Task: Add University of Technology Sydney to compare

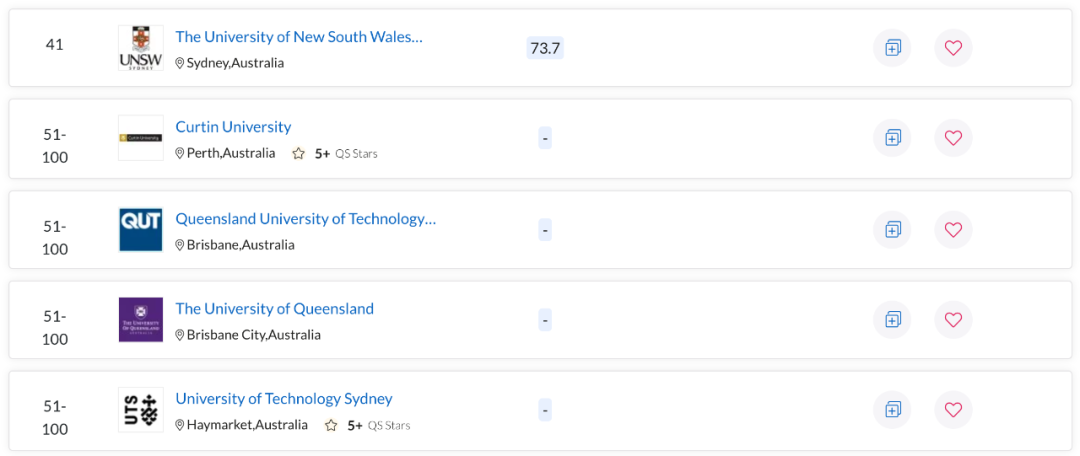Action: (x=892, y=410)
